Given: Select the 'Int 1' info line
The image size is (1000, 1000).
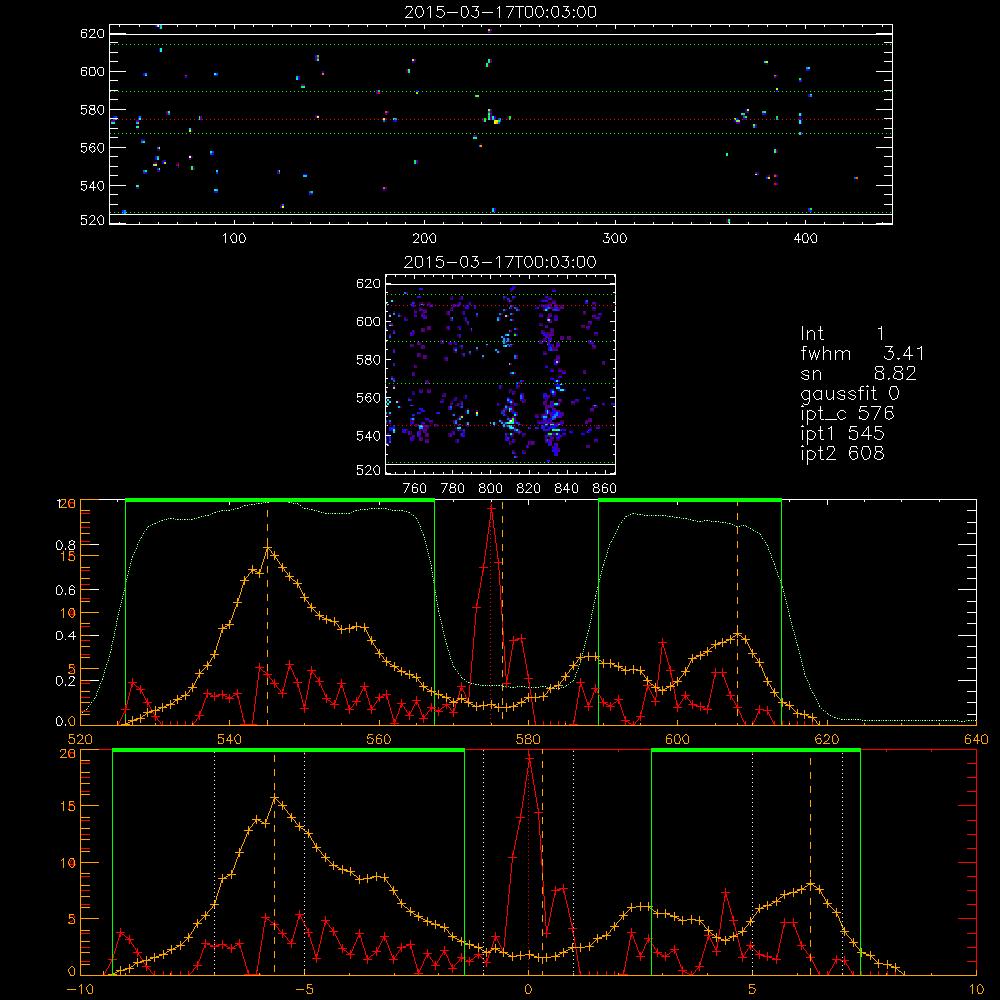Looking at the screenshot, I should pos(842,334).
